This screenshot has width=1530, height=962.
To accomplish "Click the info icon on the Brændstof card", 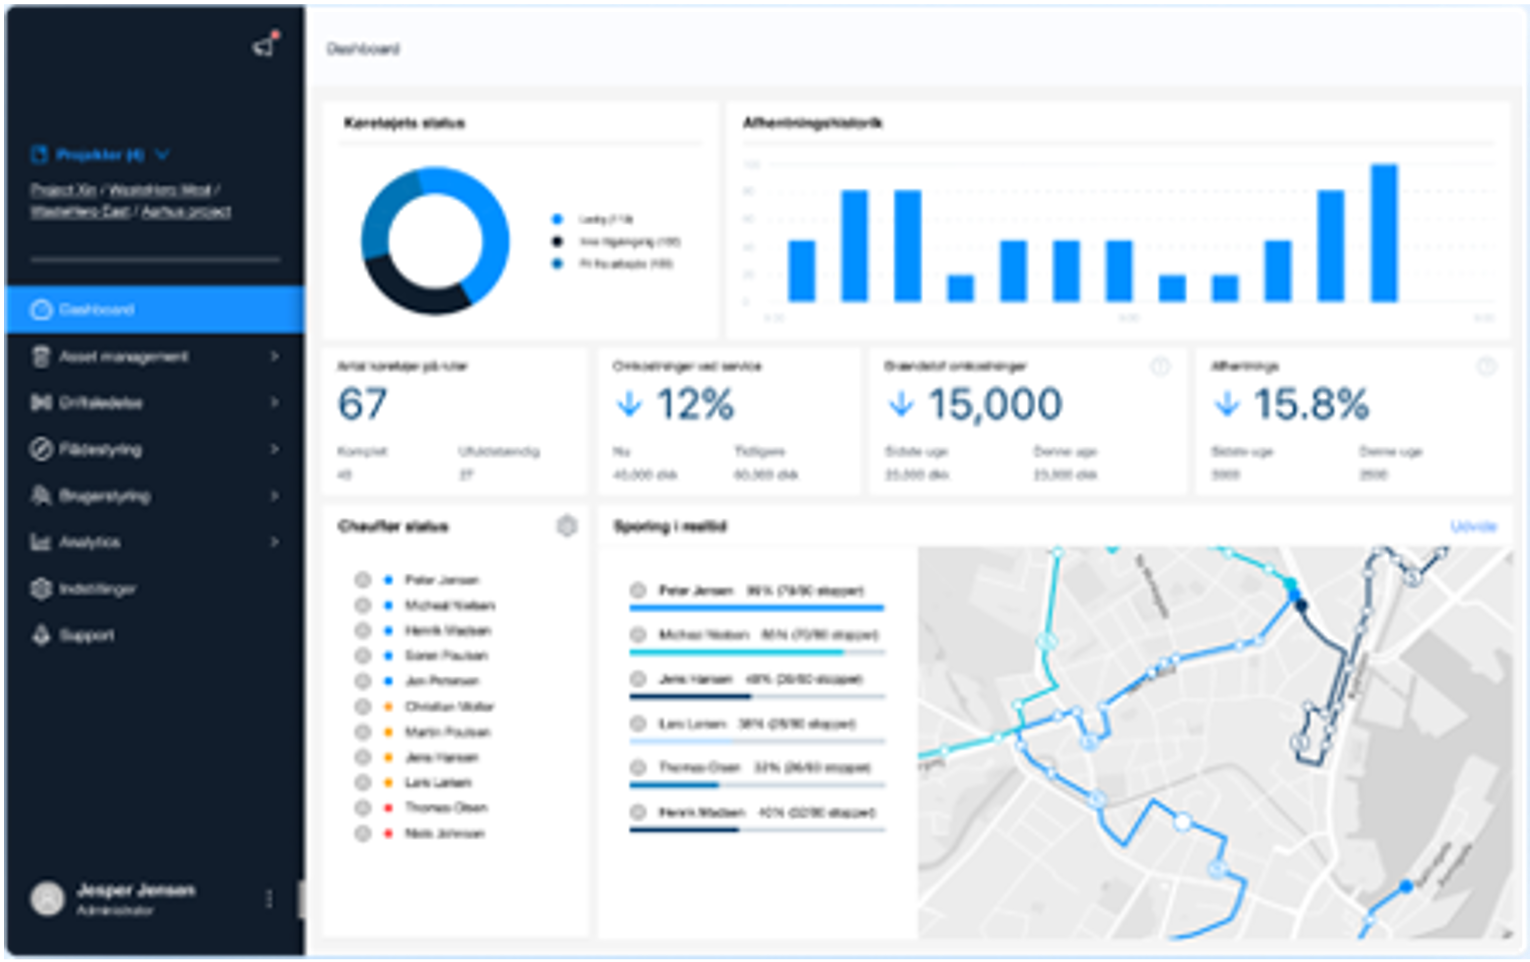I will click(x=1160, y=367).
